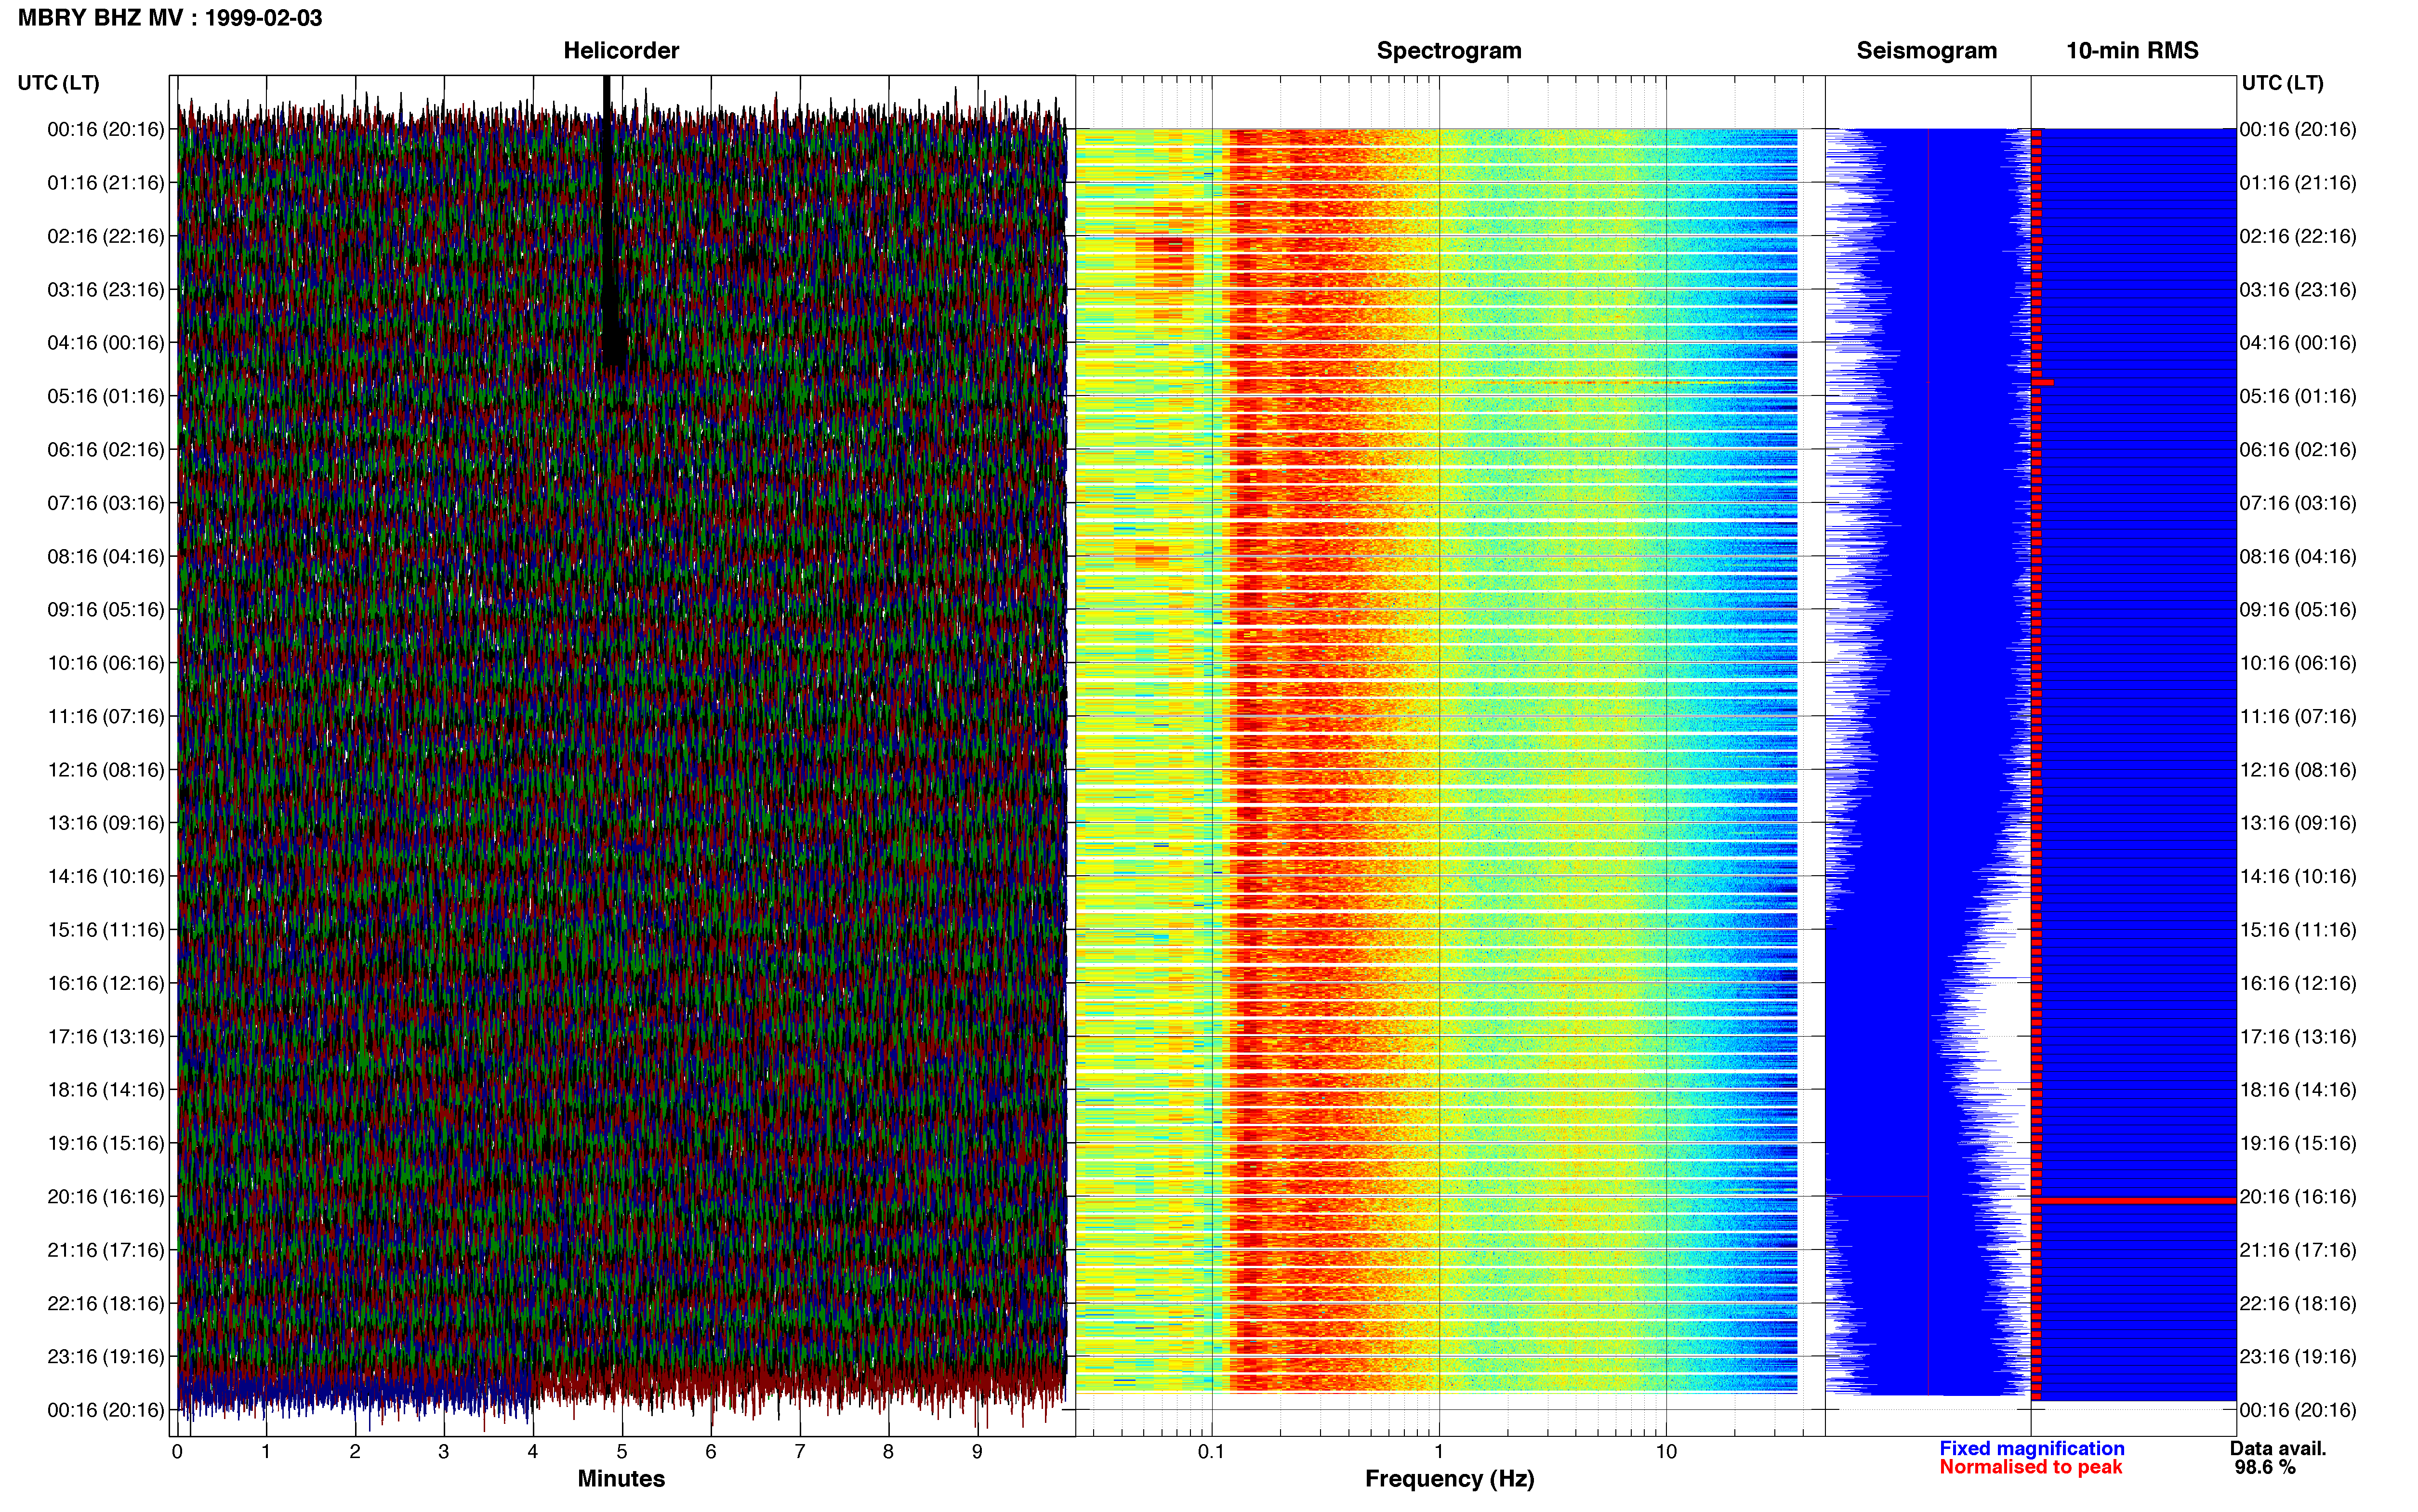Click the right '14:16 (10:16)' time label
2418x1512 pixels.
(2298, 877)
